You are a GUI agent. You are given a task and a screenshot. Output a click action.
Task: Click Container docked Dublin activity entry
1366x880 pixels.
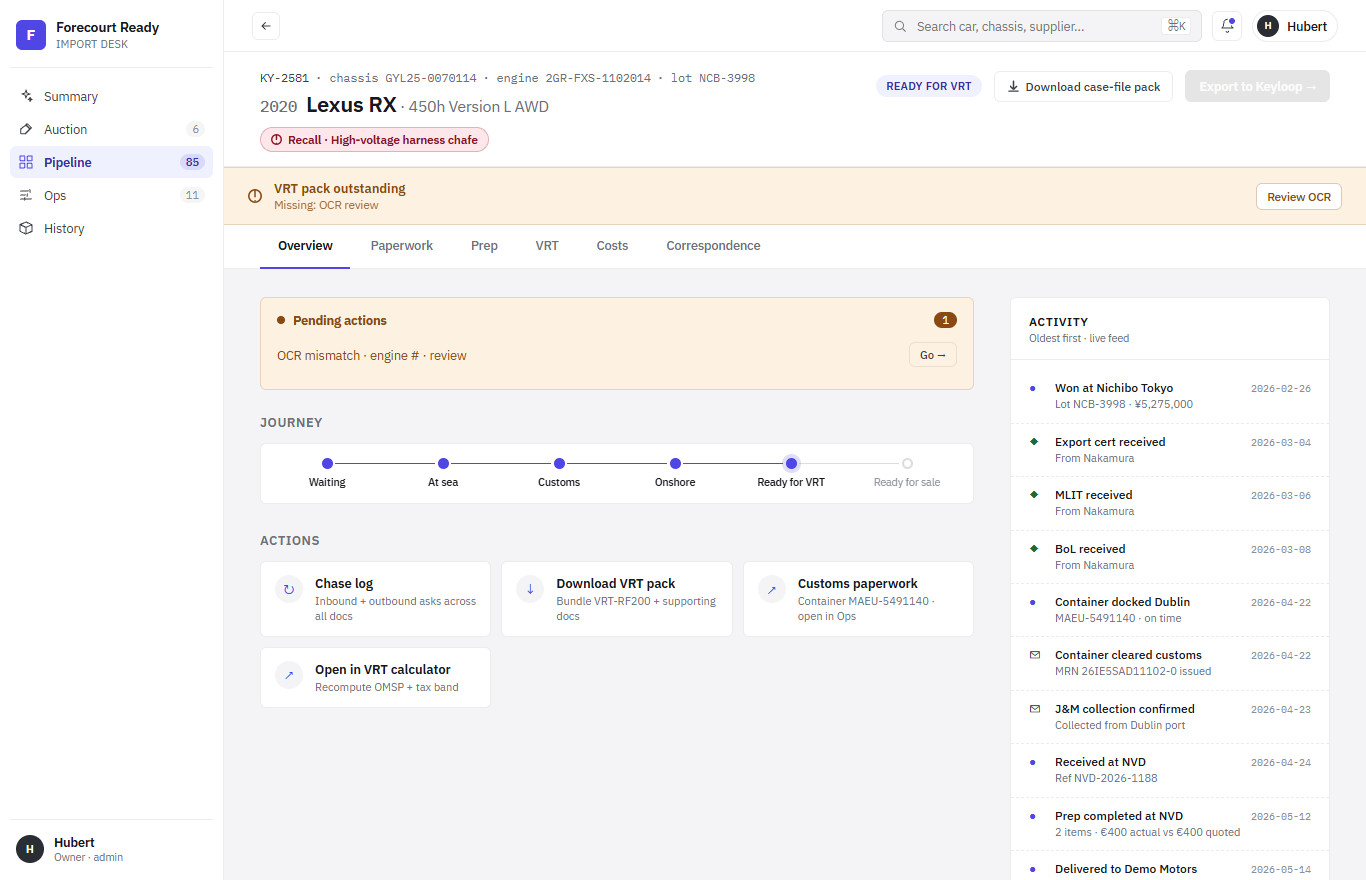click(1170, 610)
